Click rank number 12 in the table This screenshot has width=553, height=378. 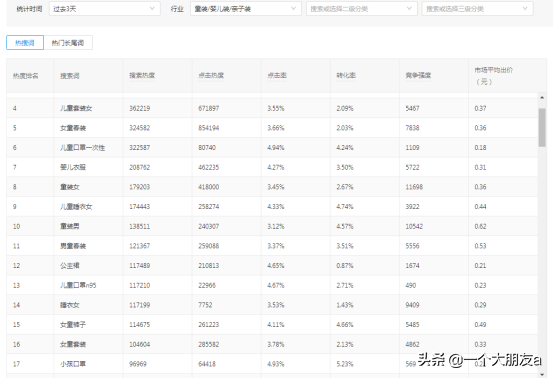pyautogui.click(x=17, y=266)
